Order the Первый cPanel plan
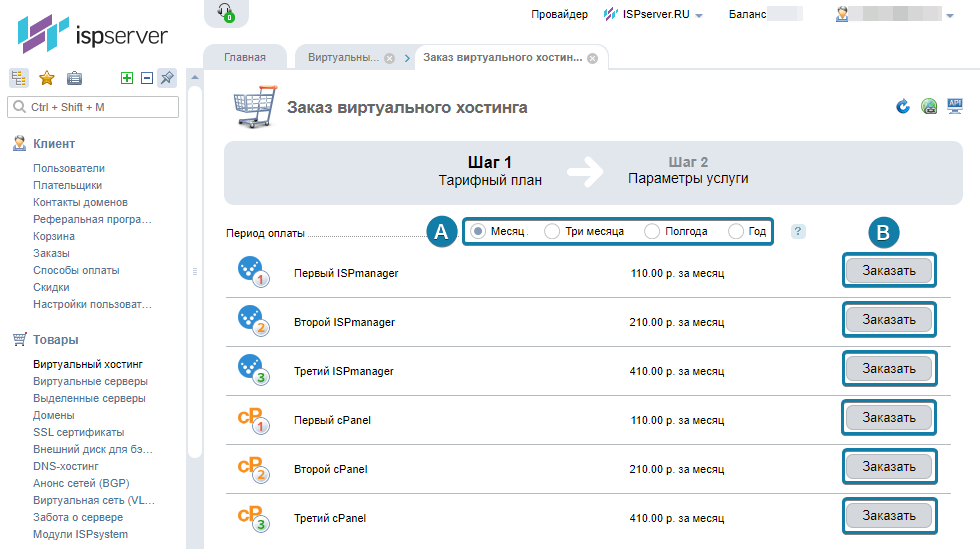980x549 pixels. 889,417
